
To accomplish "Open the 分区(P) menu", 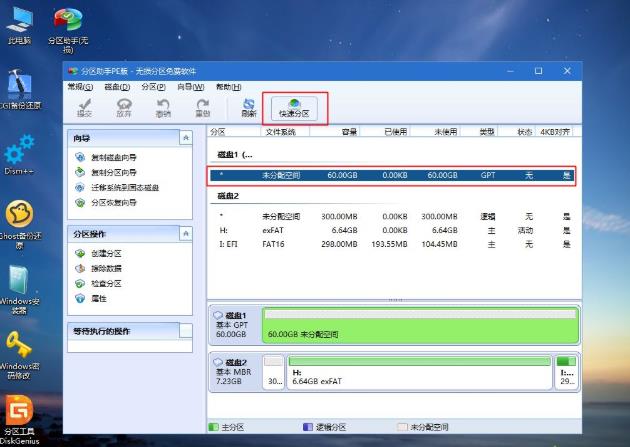I will coord(153,87).
